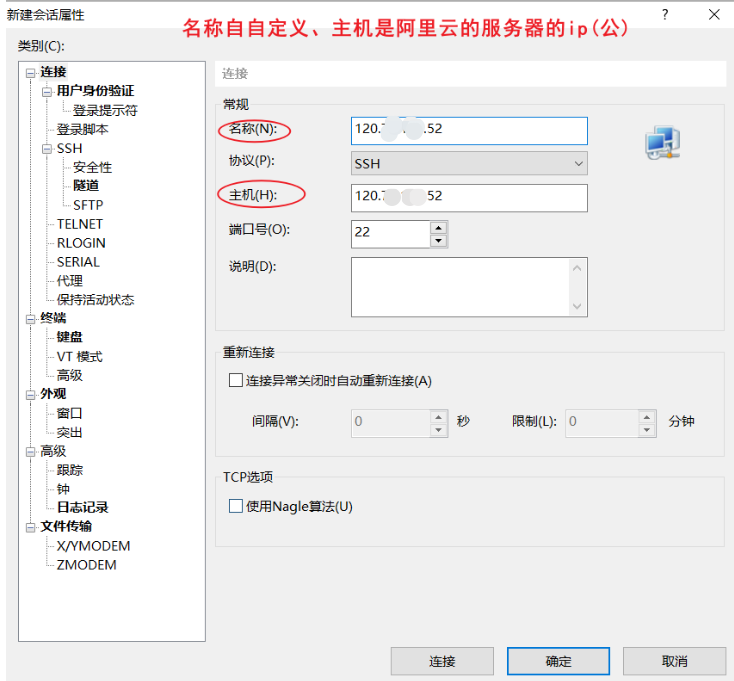This screenshot has height=681, width=734.
Task: Select 登录脚本 in the category tree
Action: pos(82,129)
